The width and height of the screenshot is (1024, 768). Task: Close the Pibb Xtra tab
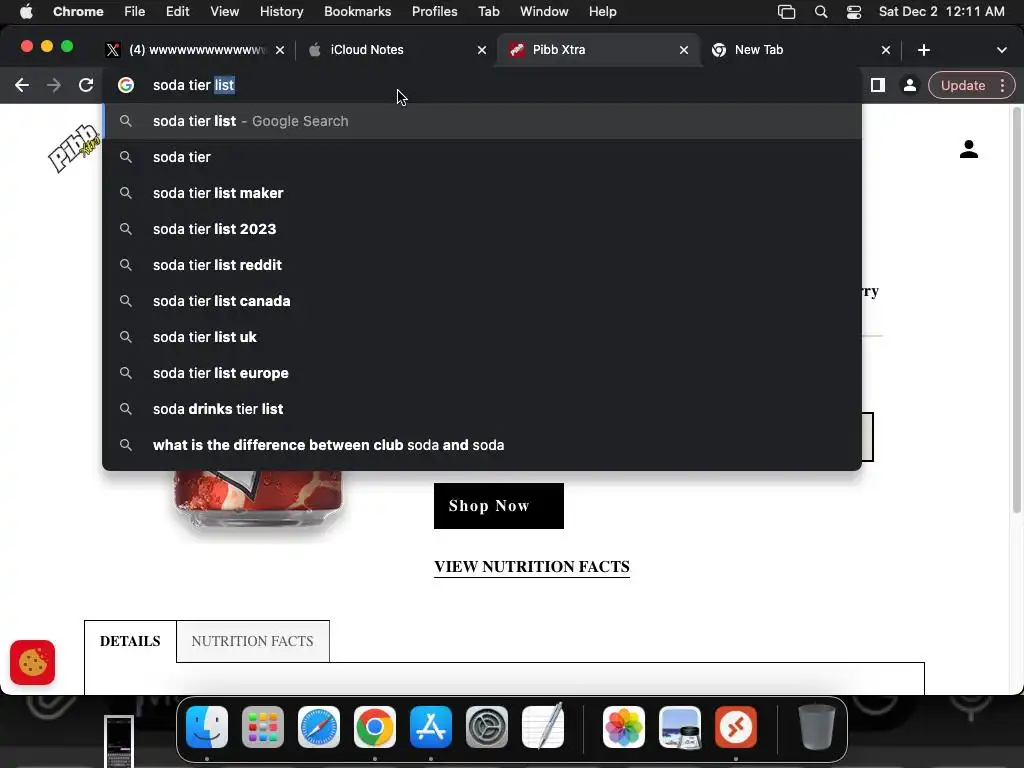[684, 50]
